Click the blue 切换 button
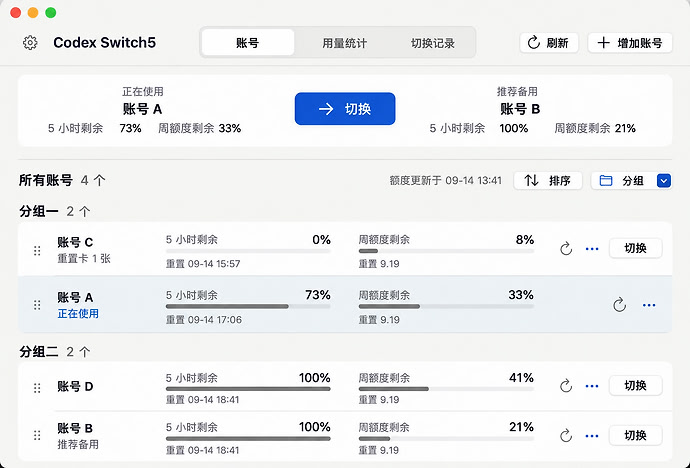The height and width of the screenshot is (468, 690). click(345, 109)
